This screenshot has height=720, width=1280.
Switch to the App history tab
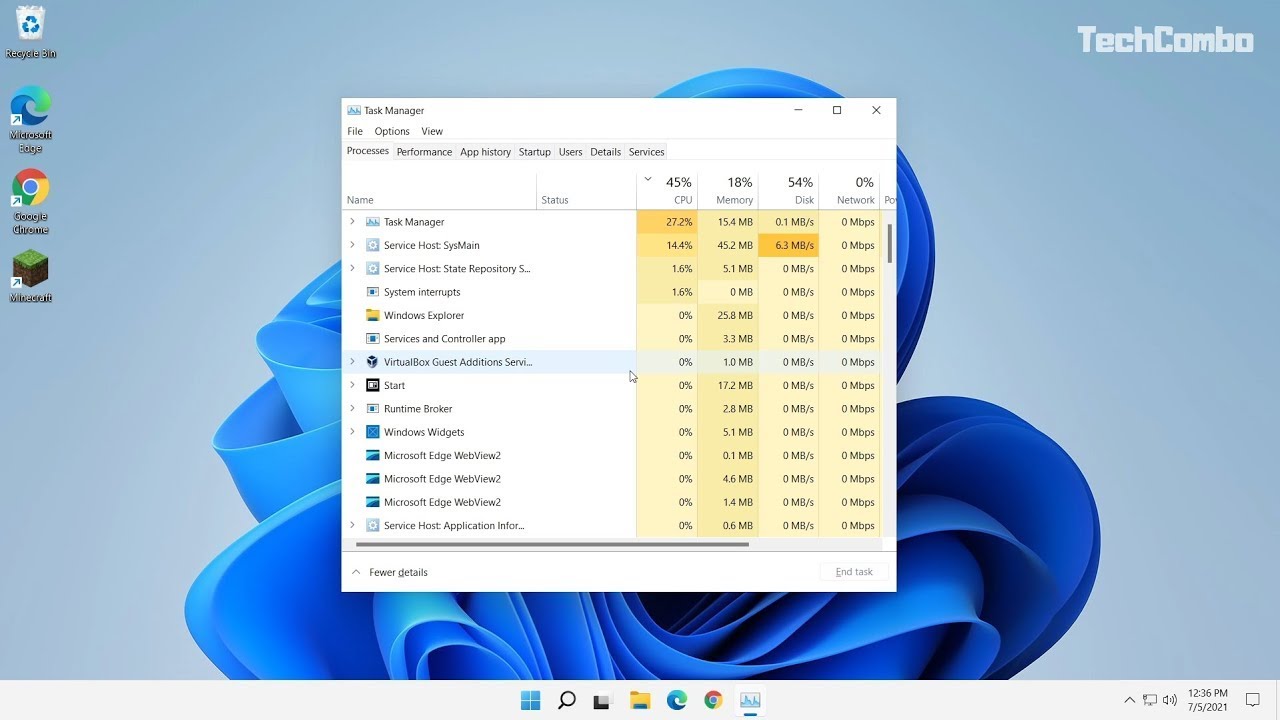click(x=485, y=152)
